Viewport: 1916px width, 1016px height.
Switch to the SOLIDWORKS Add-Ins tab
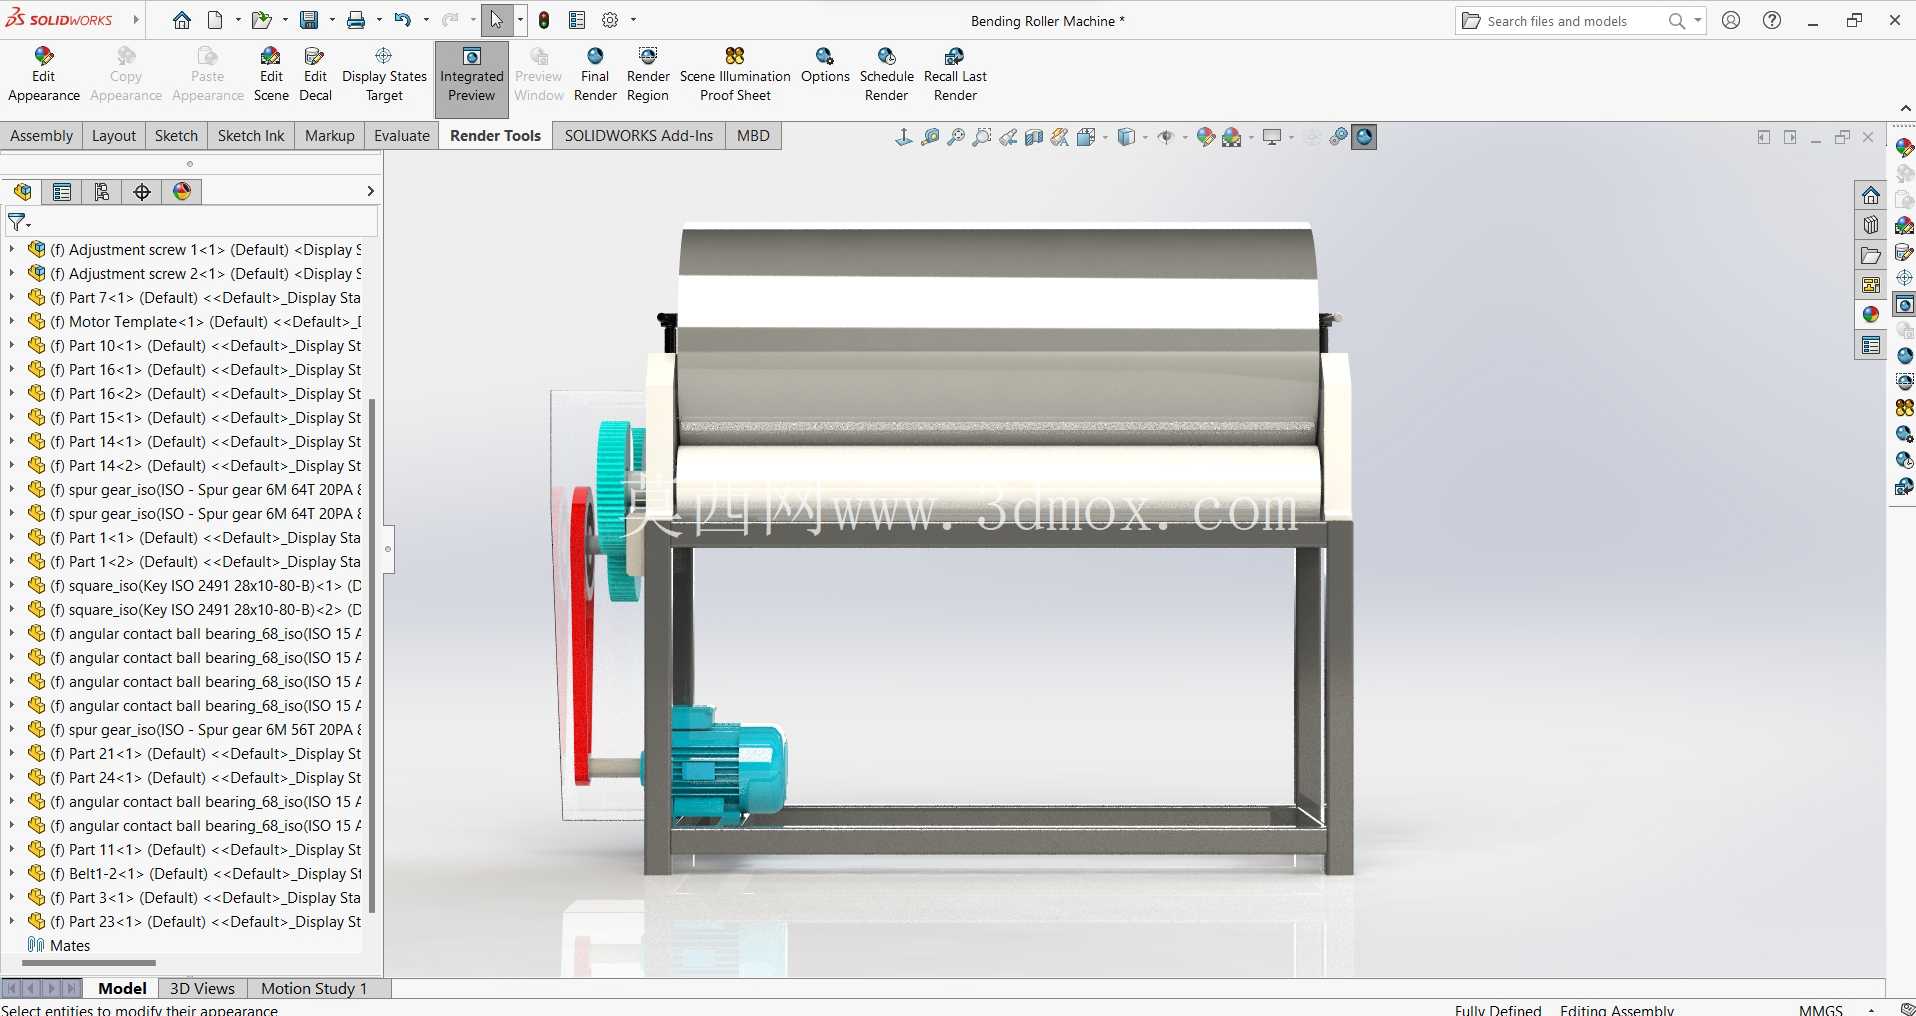click(639, 136)
